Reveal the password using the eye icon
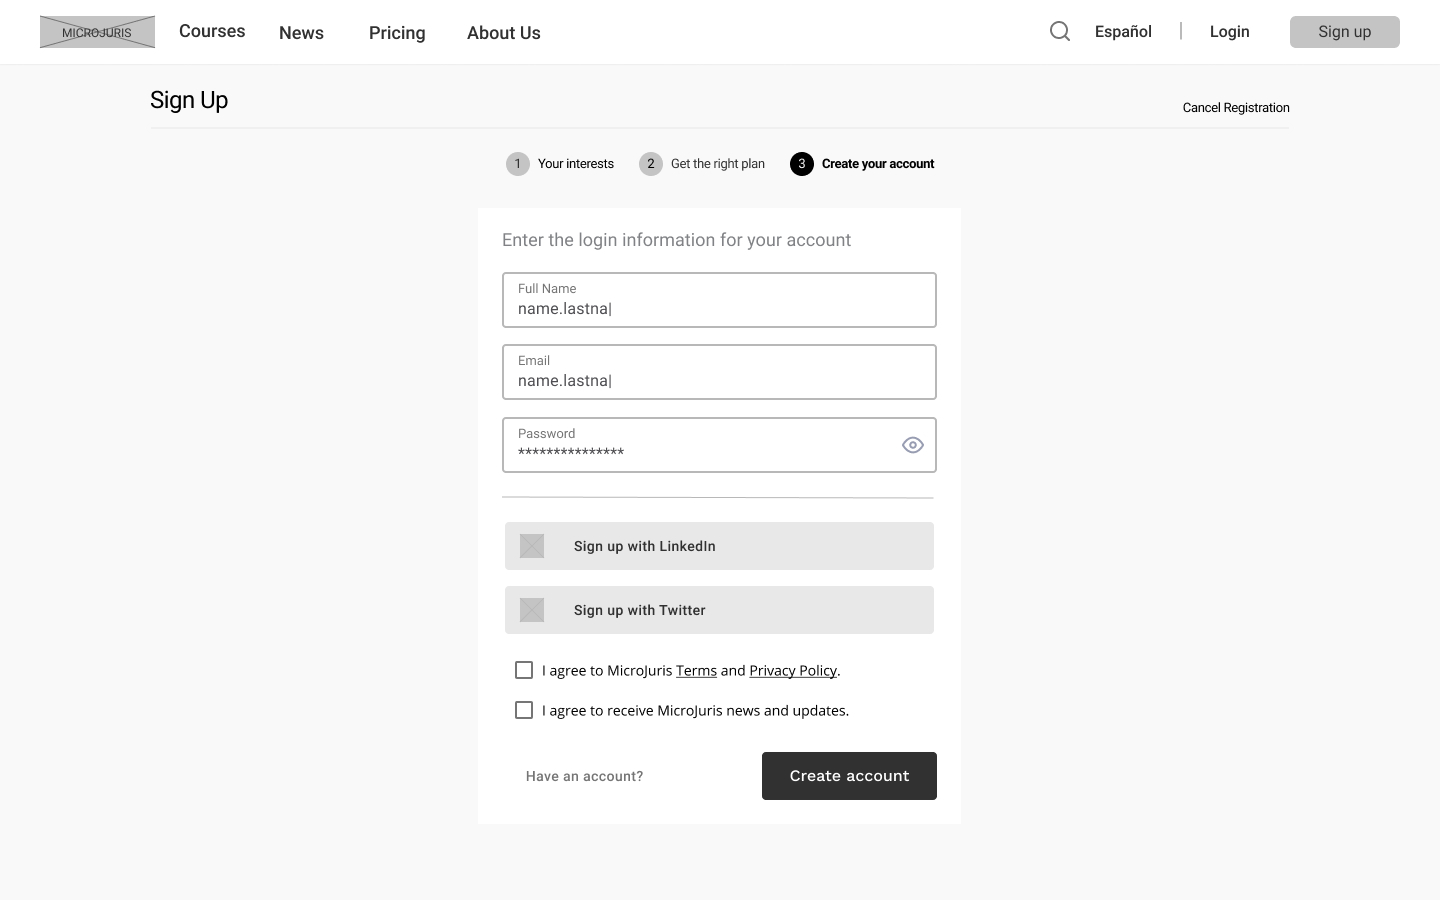Viewport: 1440px width, 900px height. click(x=912, y=445)
